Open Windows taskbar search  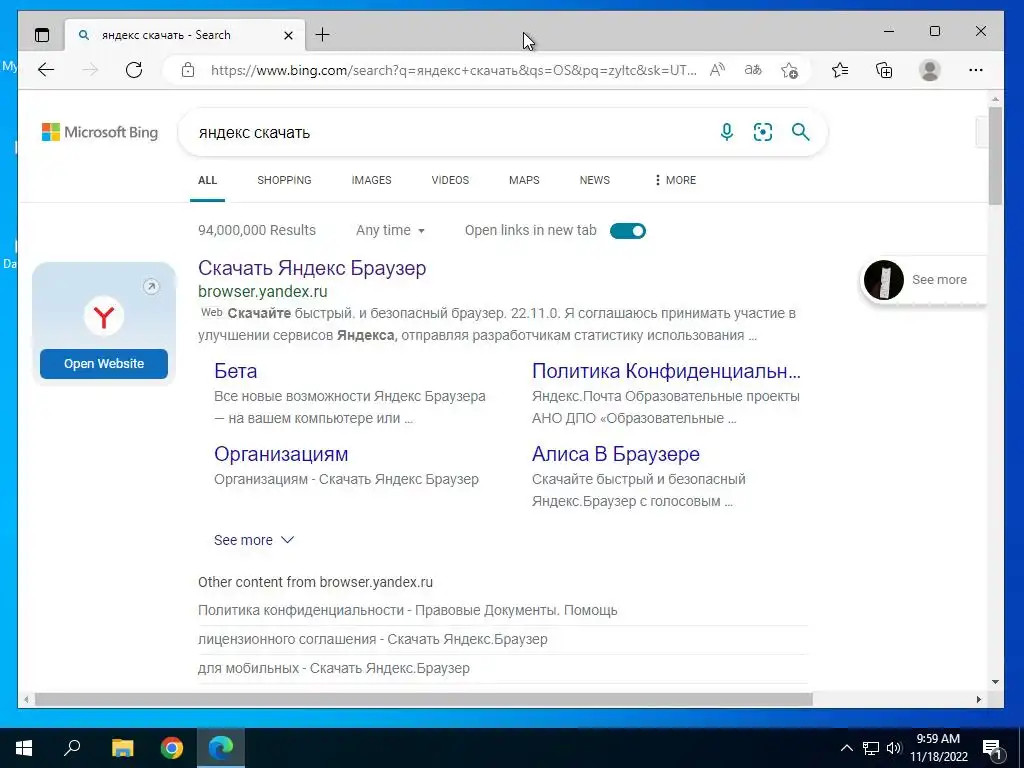pyautogui.click(x=72, y=748)
